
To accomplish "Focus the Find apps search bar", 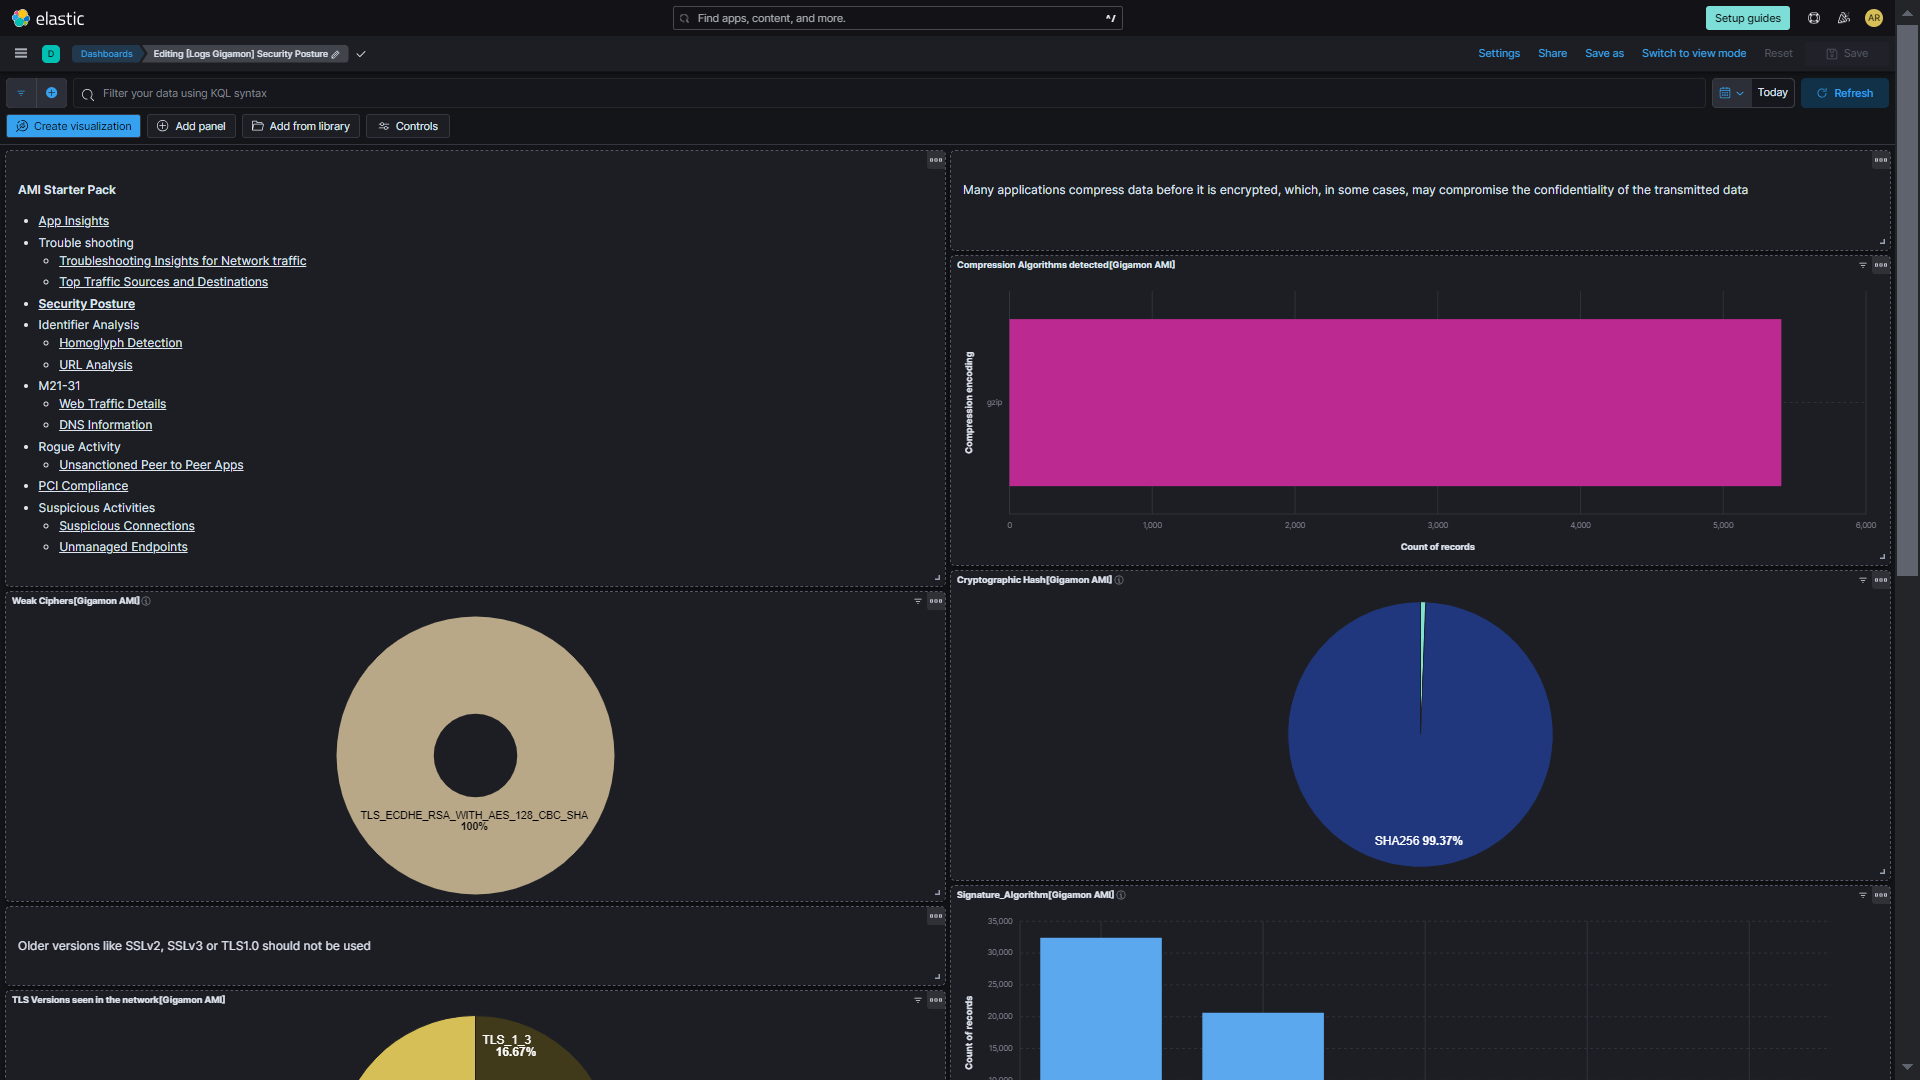I will (x=897, y=18).
